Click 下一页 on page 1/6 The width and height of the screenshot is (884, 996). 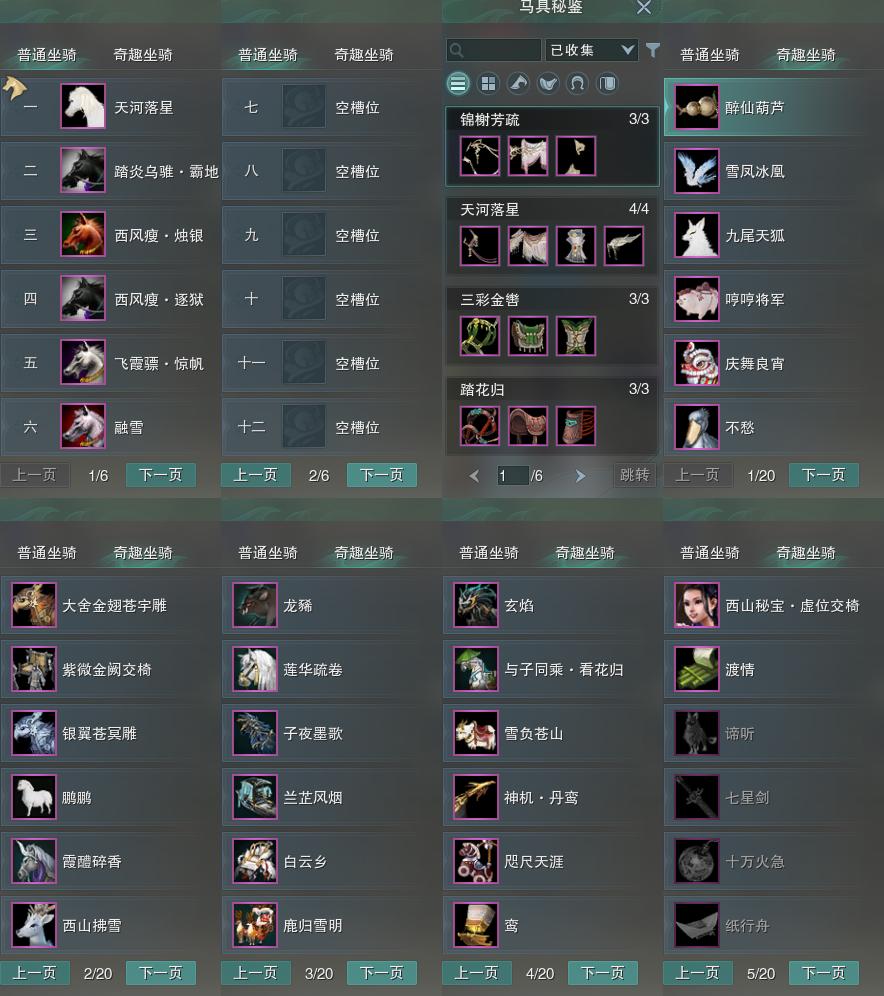pyautogui.click(x=161, y=475)
